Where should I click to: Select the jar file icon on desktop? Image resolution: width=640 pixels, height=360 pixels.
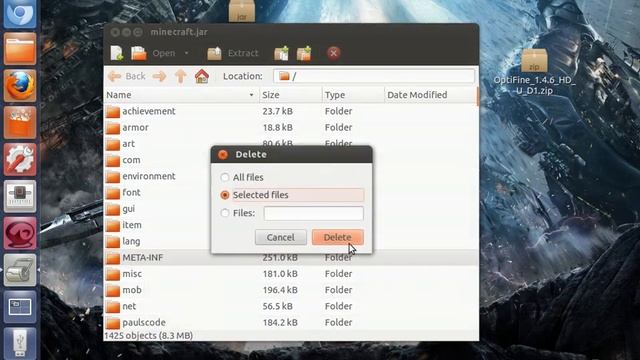click(x=242, y=11)
